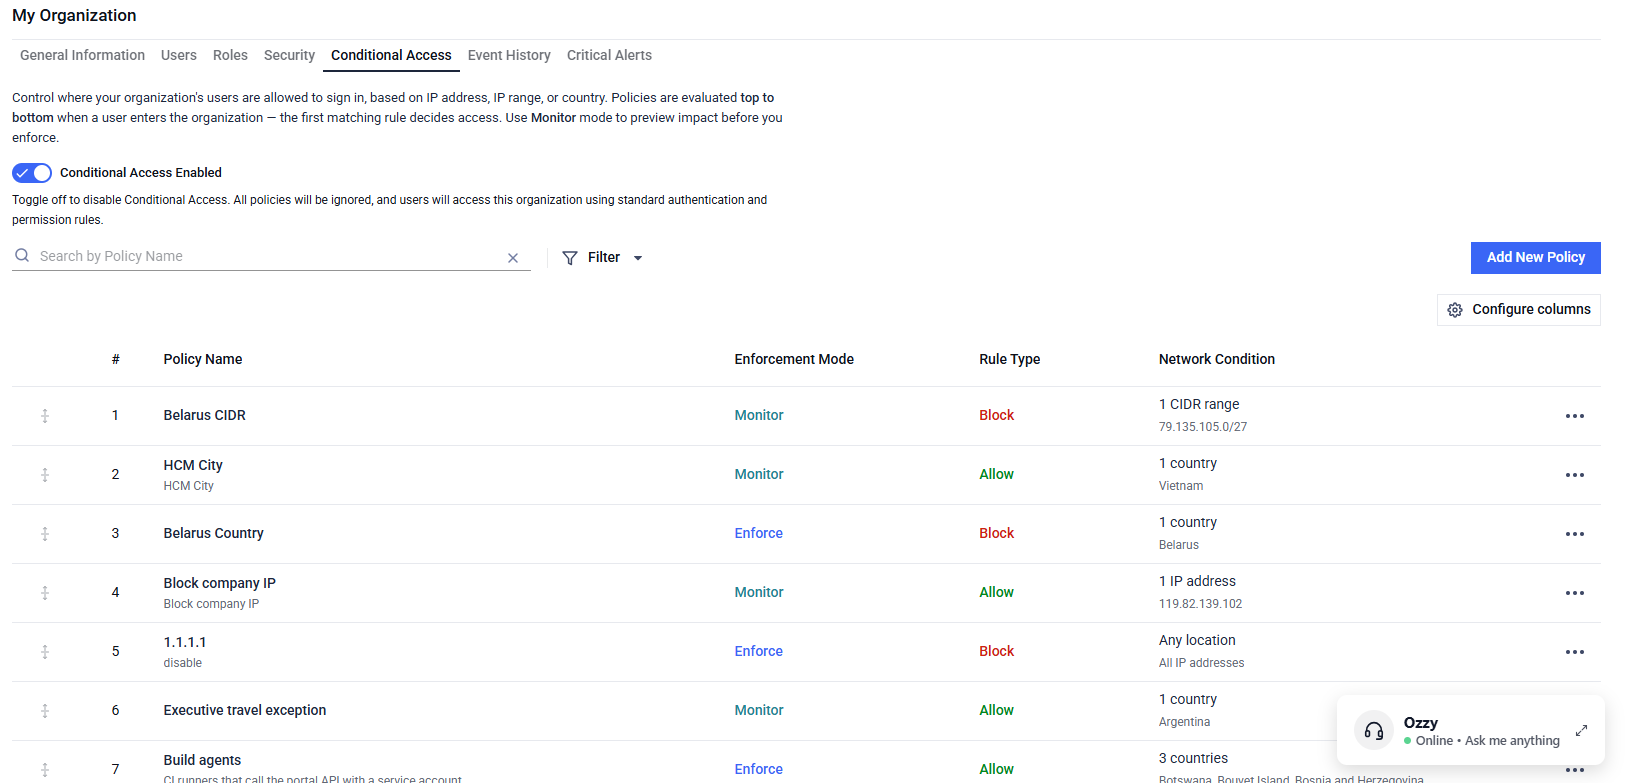Click the drag handle for Belarus Country row
1625x783 pixels.
[x=45, y=534]
